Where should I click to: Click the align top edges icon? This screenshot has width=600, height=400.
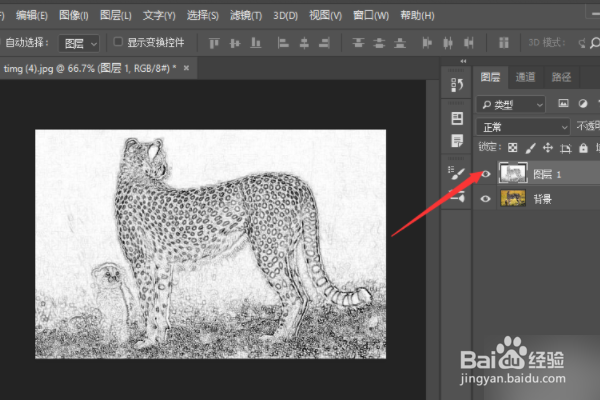coord(214,43)
